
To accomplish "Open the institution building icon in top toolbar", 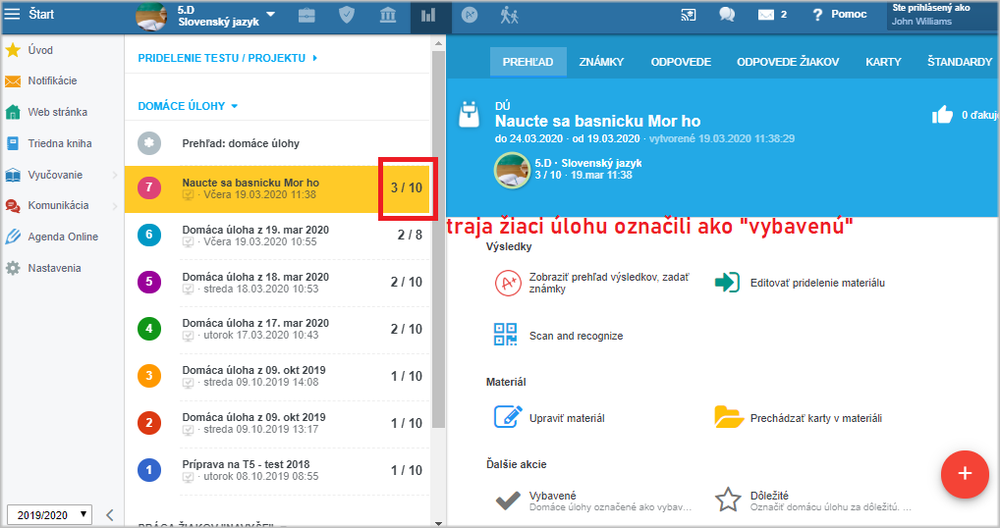I will (388, 15).
